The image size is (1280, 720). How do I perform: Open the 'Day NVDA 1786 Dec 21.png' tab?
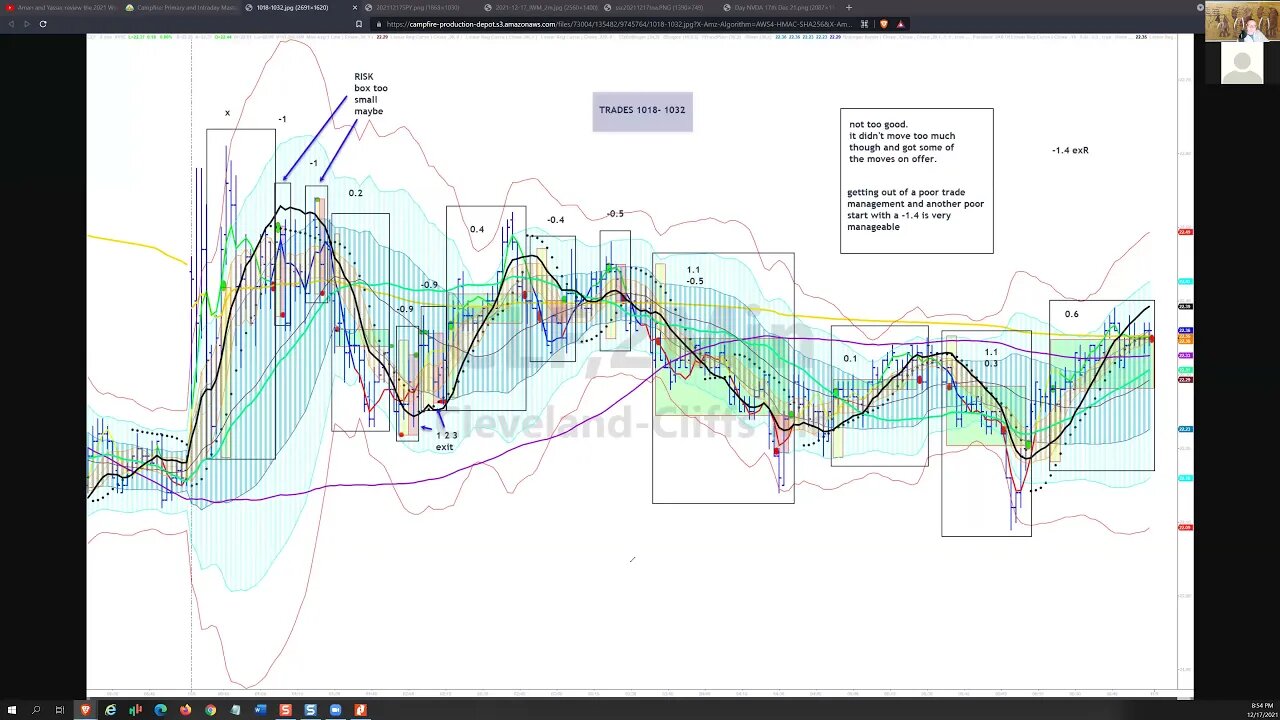(780, 7)
